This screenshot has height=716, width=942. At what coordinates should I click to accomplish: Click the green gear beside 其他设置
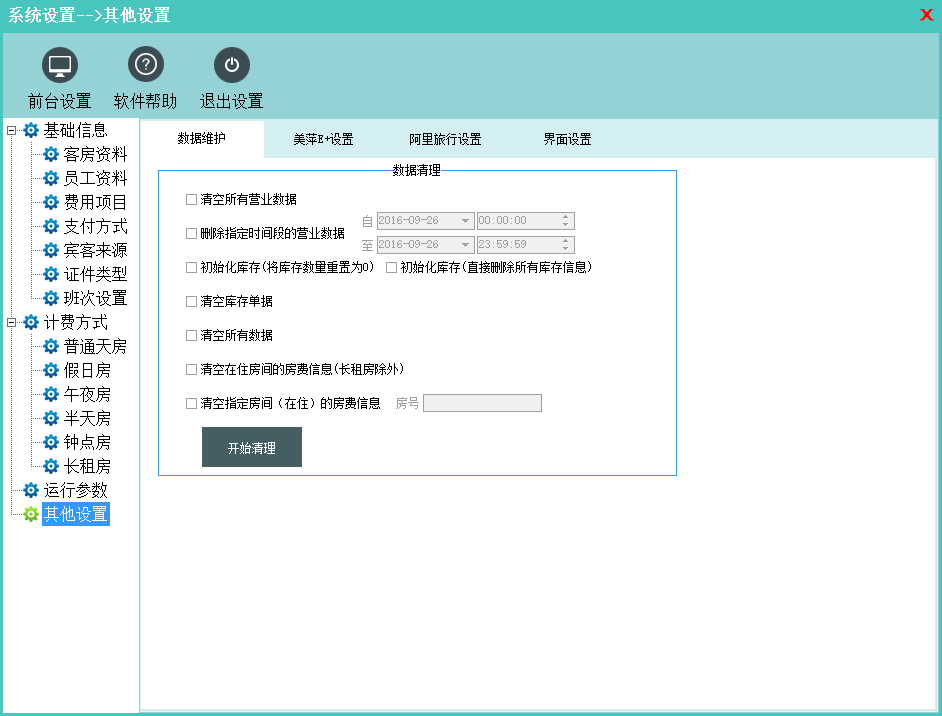point(31,514)
